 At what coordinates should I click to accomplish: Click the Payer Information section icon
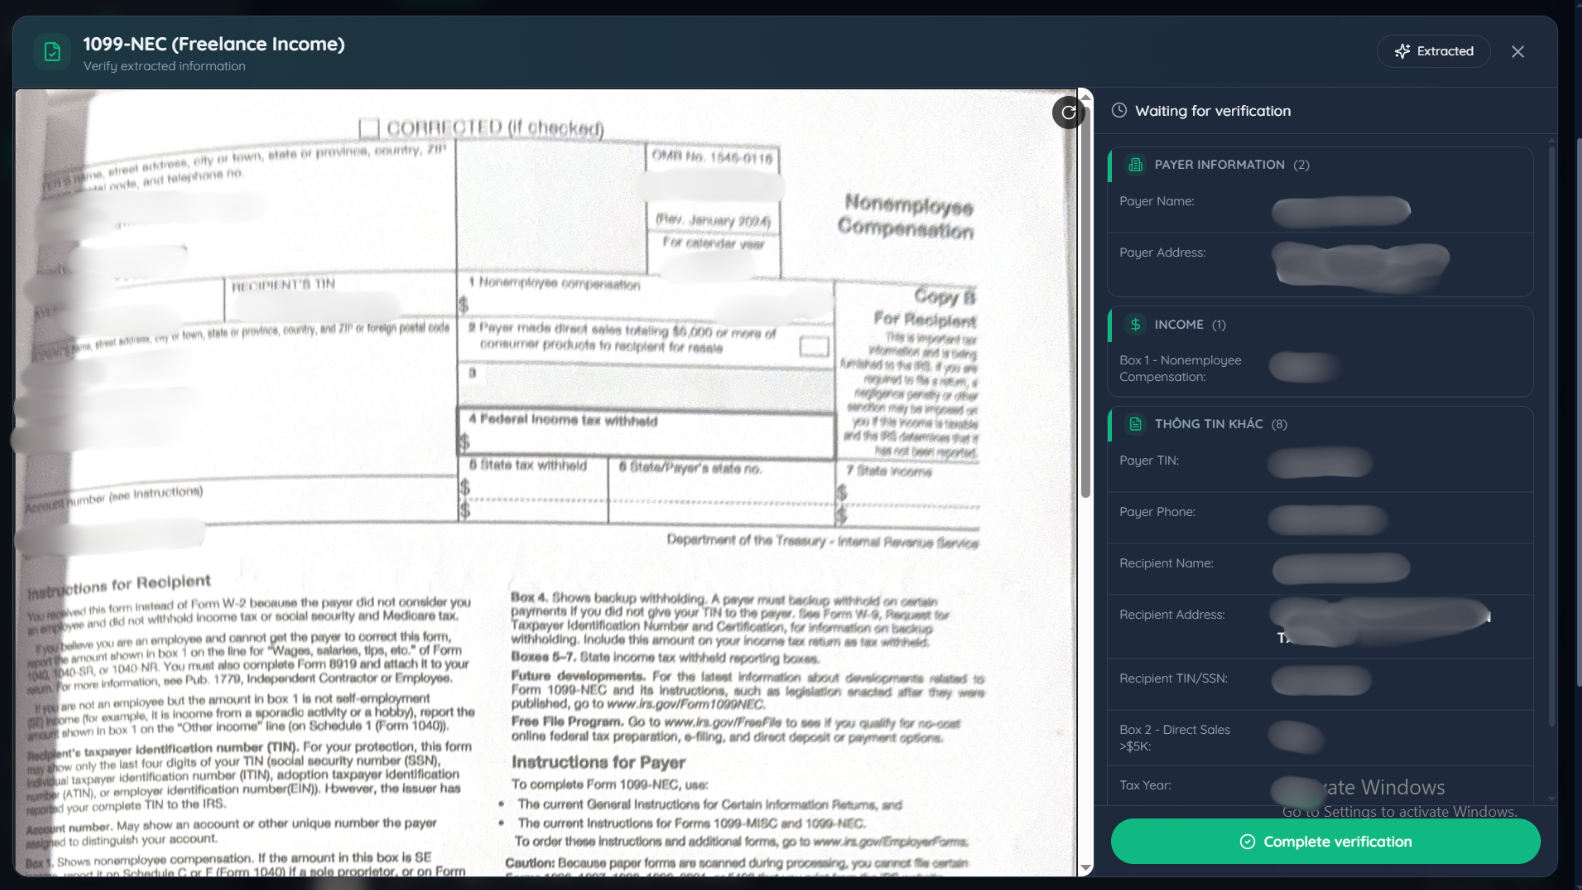click(1135, 165)
